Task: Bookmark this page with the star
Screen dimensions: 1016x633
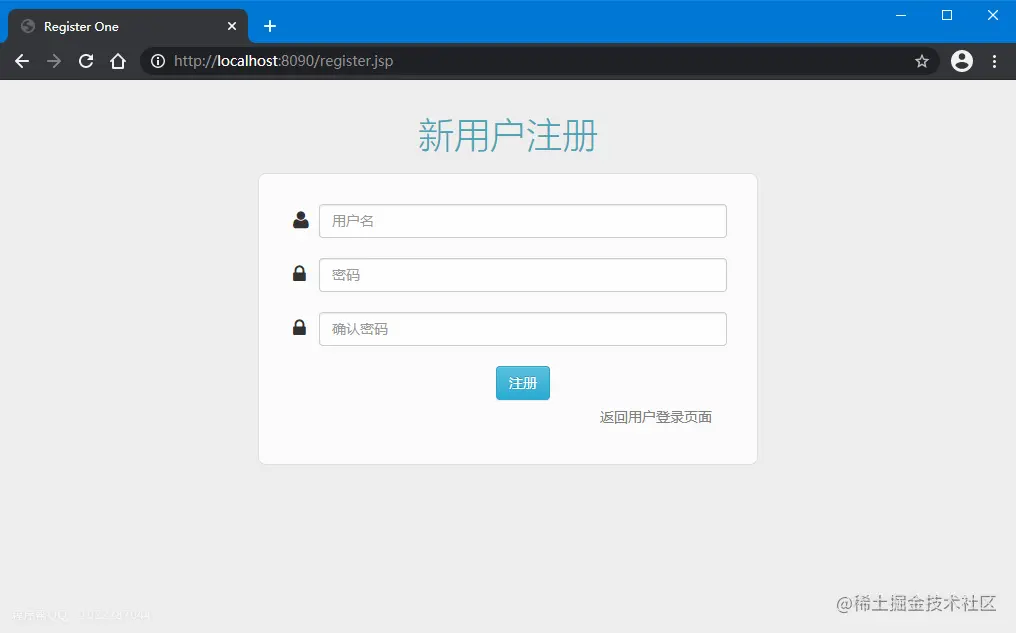Action: tap(922, 61)
